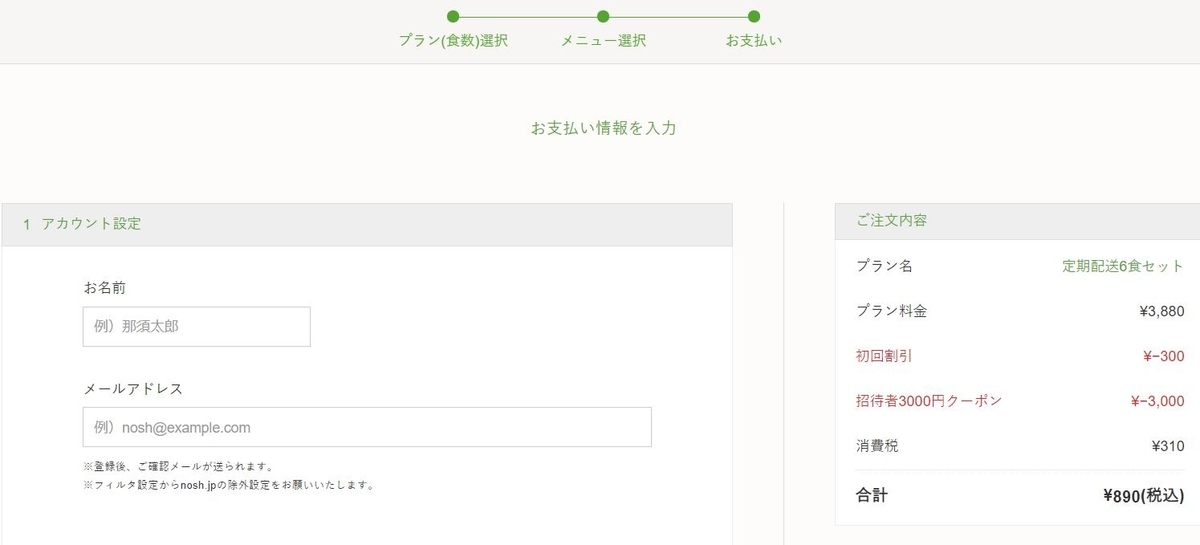Click the プラン料金 label
Viewport: 1200px width, 545px height.
[891, 311]
